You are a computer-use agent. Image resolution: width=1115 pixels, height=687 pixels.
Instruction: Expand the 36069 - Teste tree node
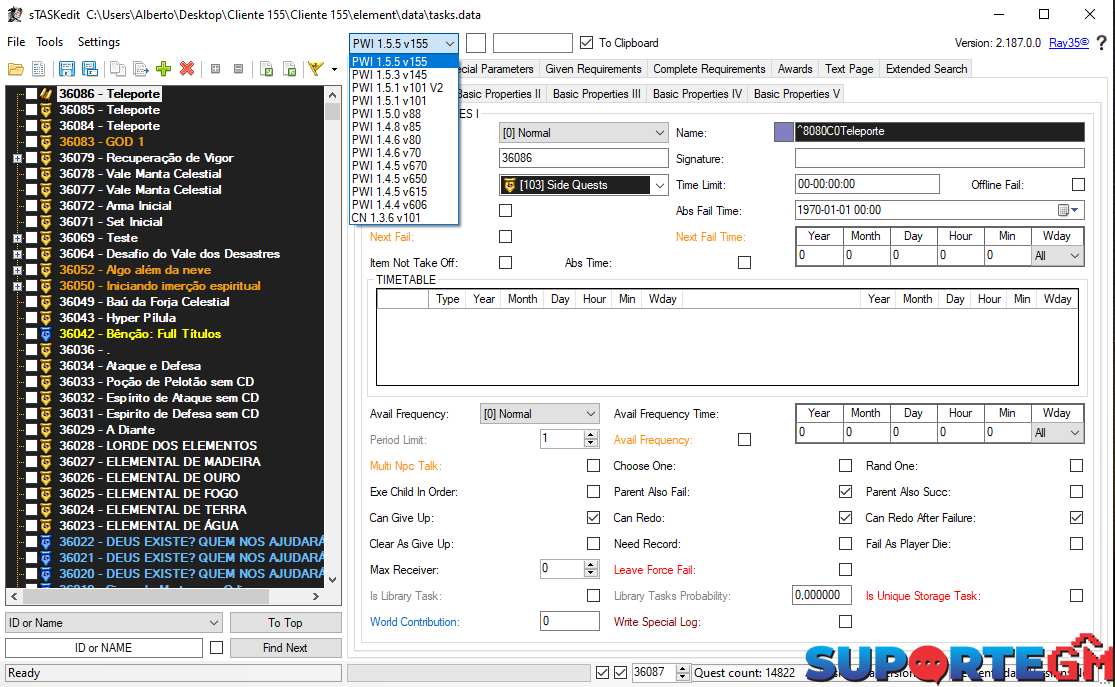coord(17,238)
